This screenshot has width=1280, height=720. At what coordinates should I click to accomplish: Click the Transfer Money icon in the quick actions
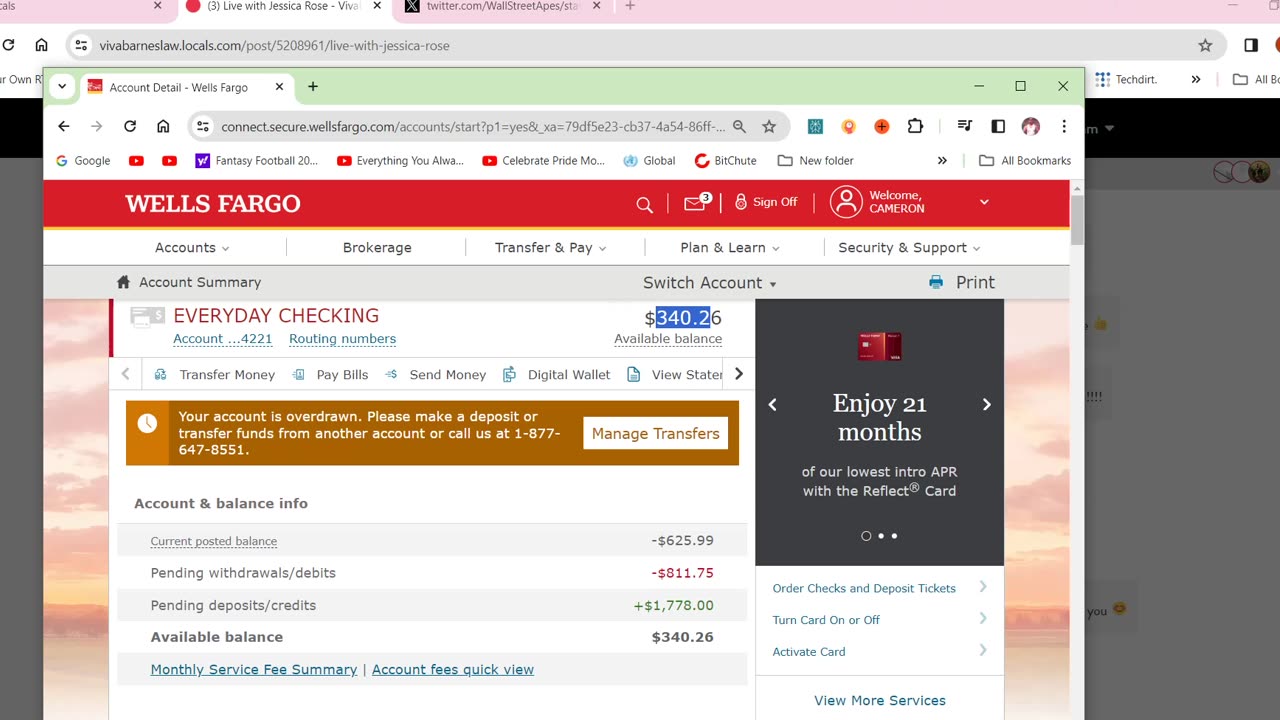[160, 374]
